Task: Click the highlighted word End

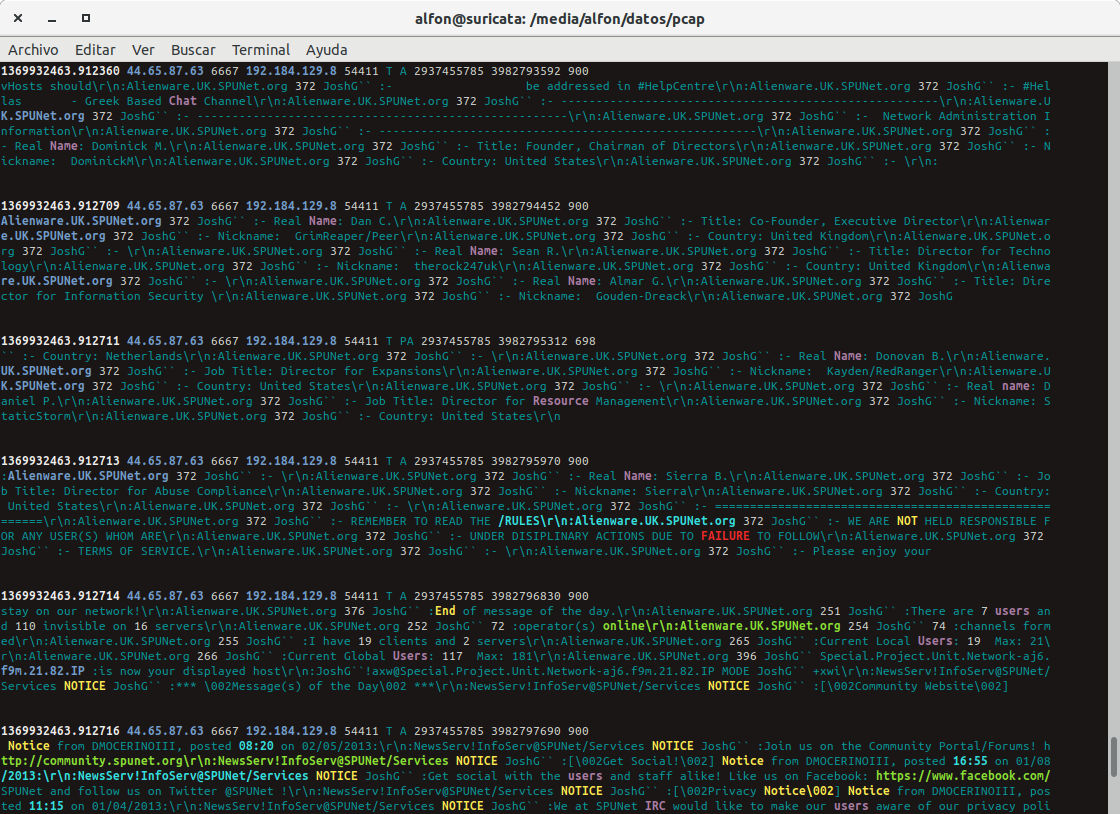Action: click(445, 611)
